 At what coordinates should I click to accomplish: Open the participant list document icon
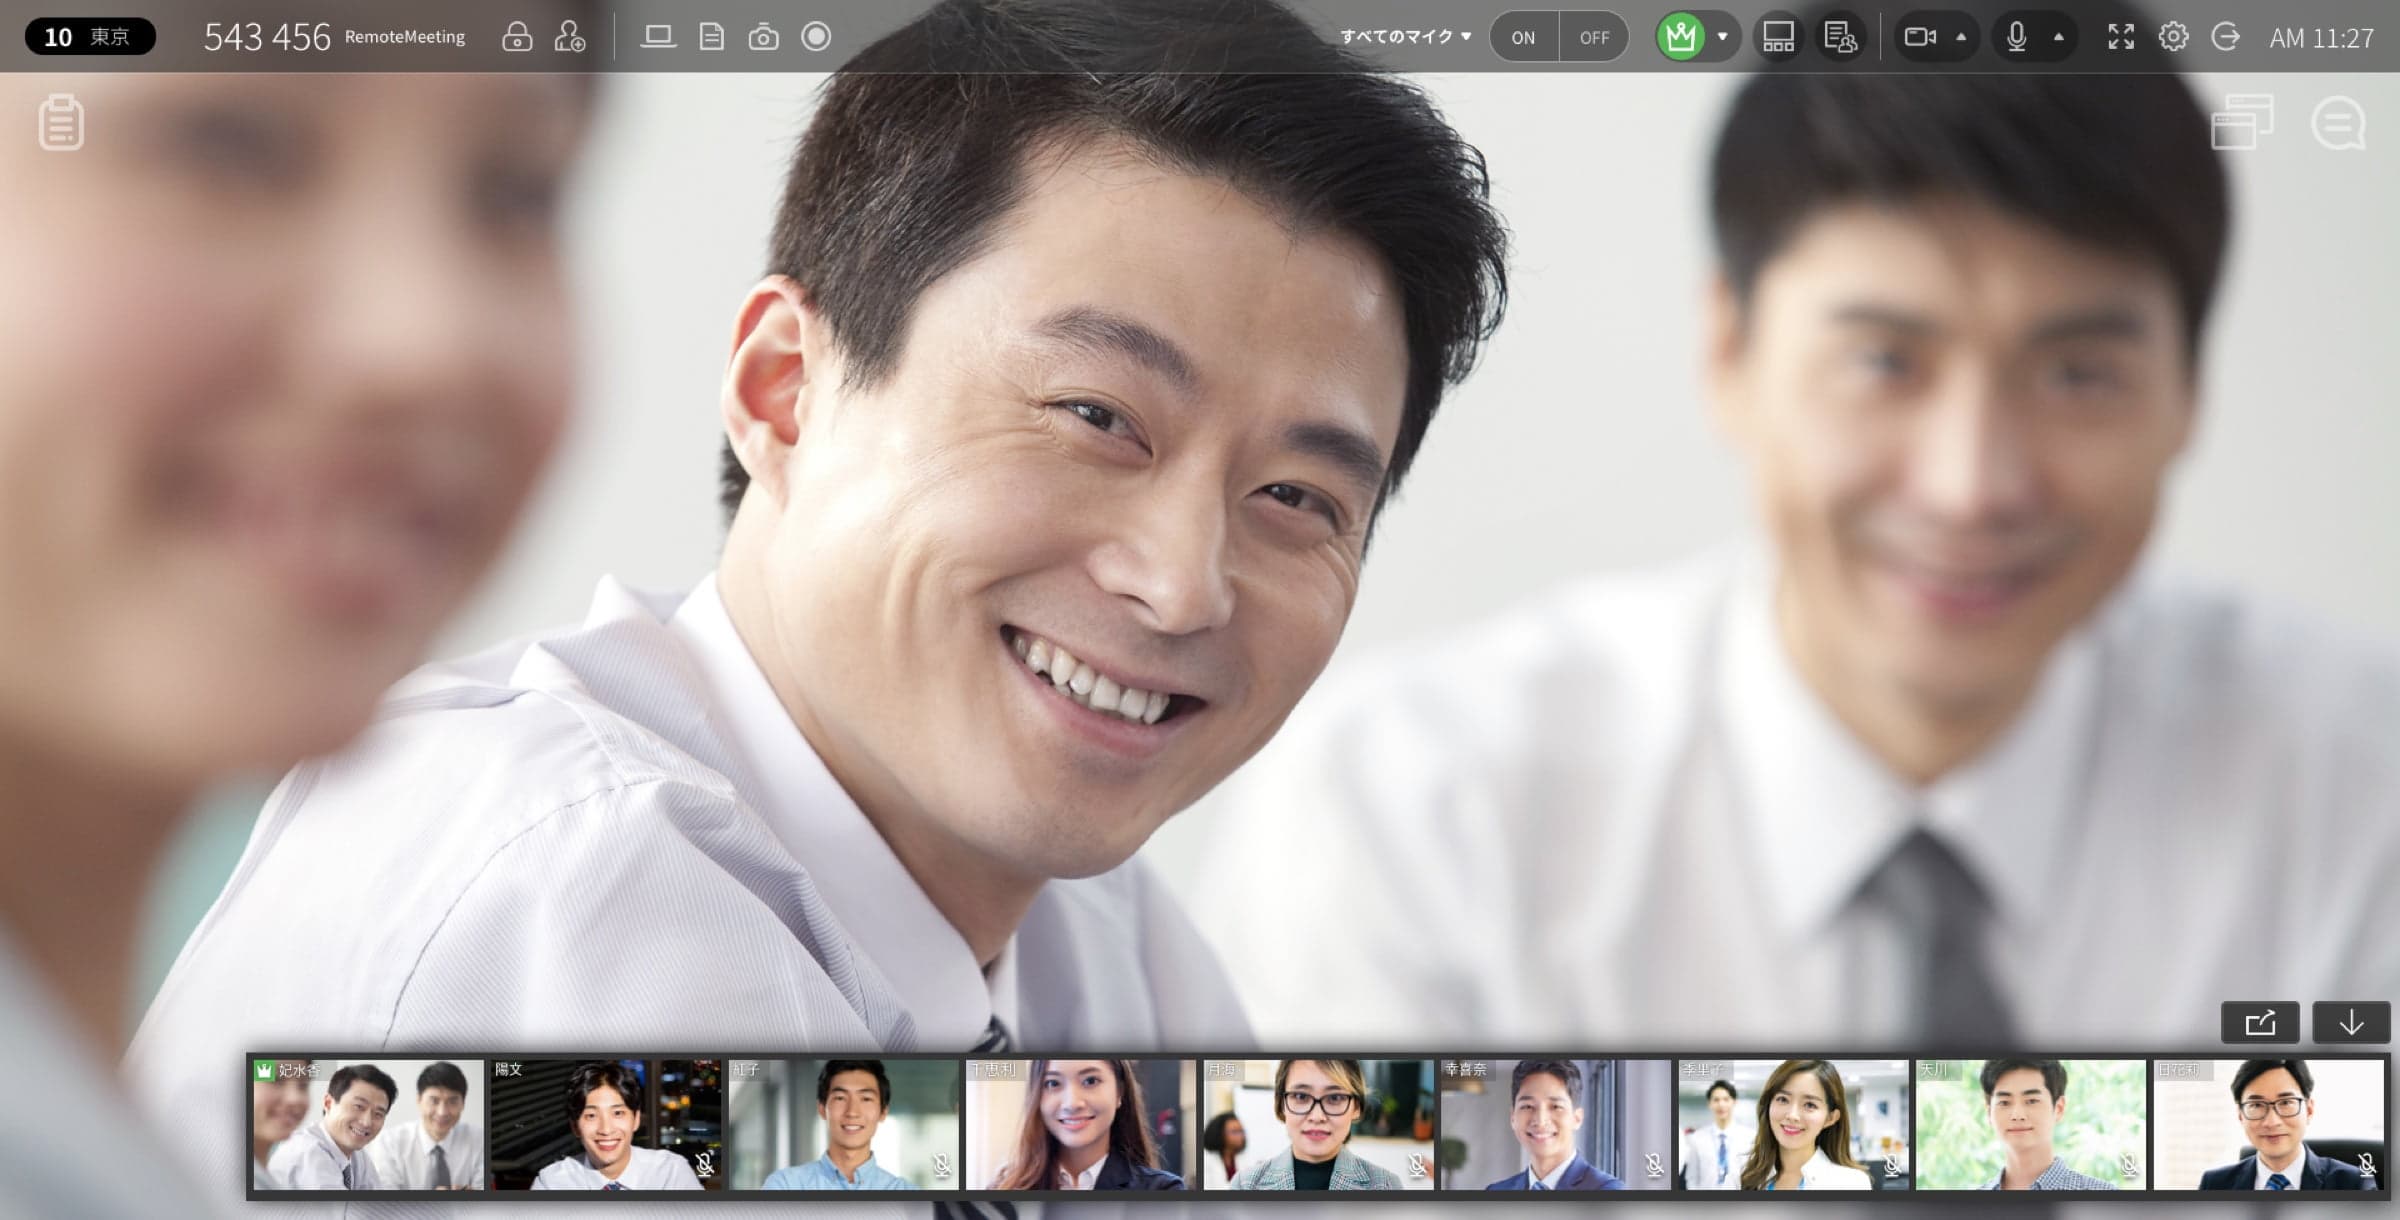point(1840,37)
